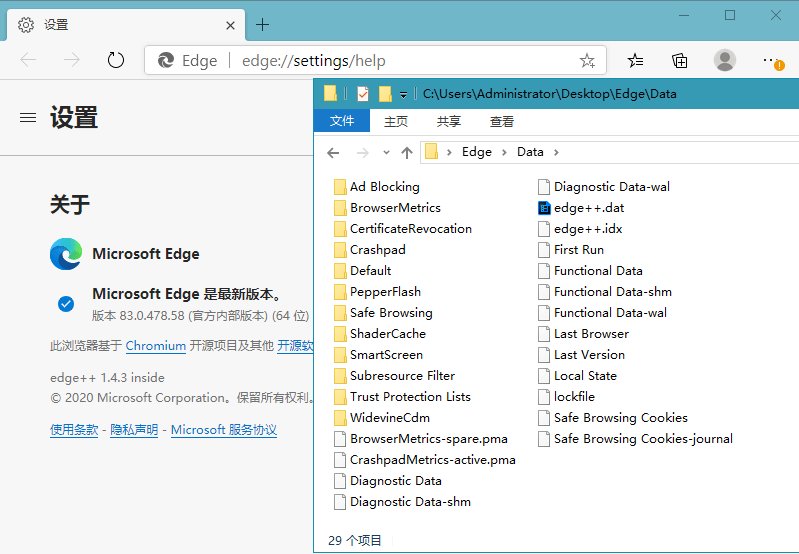Open the Microsoft 服务协议 link
The image size is (799, 554).
224,430
